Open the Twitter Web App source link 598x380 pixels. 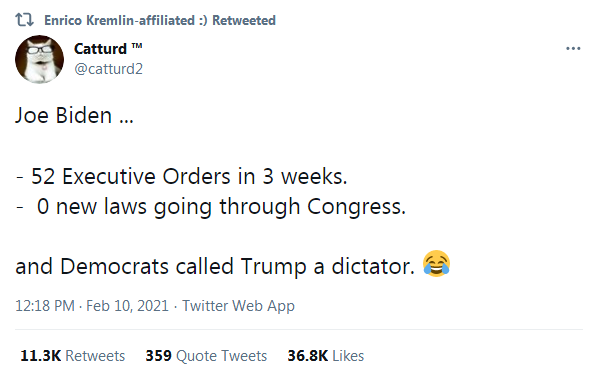point(238,306)
